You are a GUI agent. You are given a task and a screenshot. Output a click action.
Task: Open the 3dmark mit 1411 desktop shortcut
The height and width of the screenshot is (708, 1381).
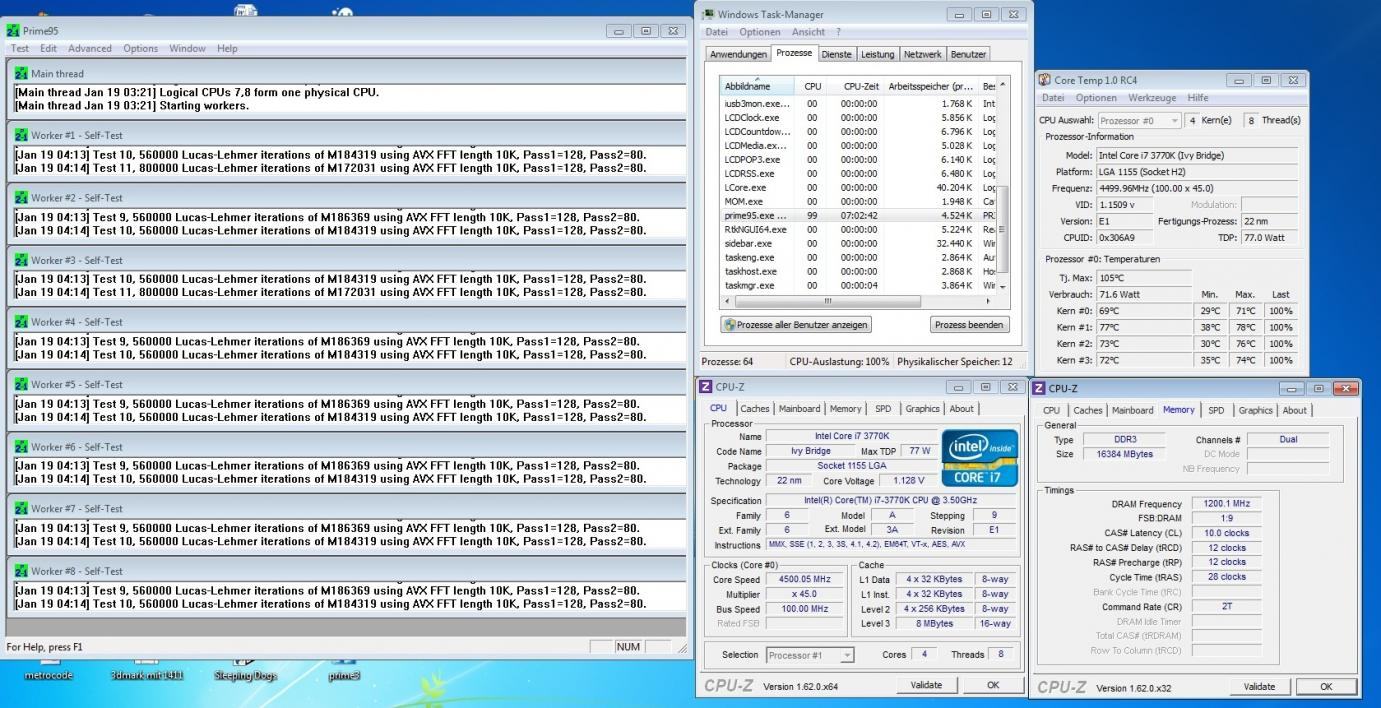[x=146, y=670]
